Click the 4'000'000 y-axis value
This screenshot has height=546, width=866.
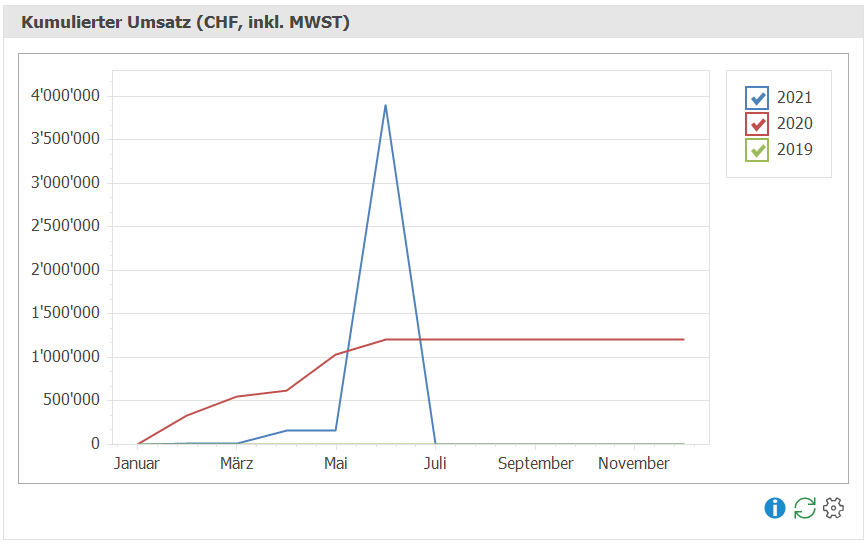tap(65, 96)
